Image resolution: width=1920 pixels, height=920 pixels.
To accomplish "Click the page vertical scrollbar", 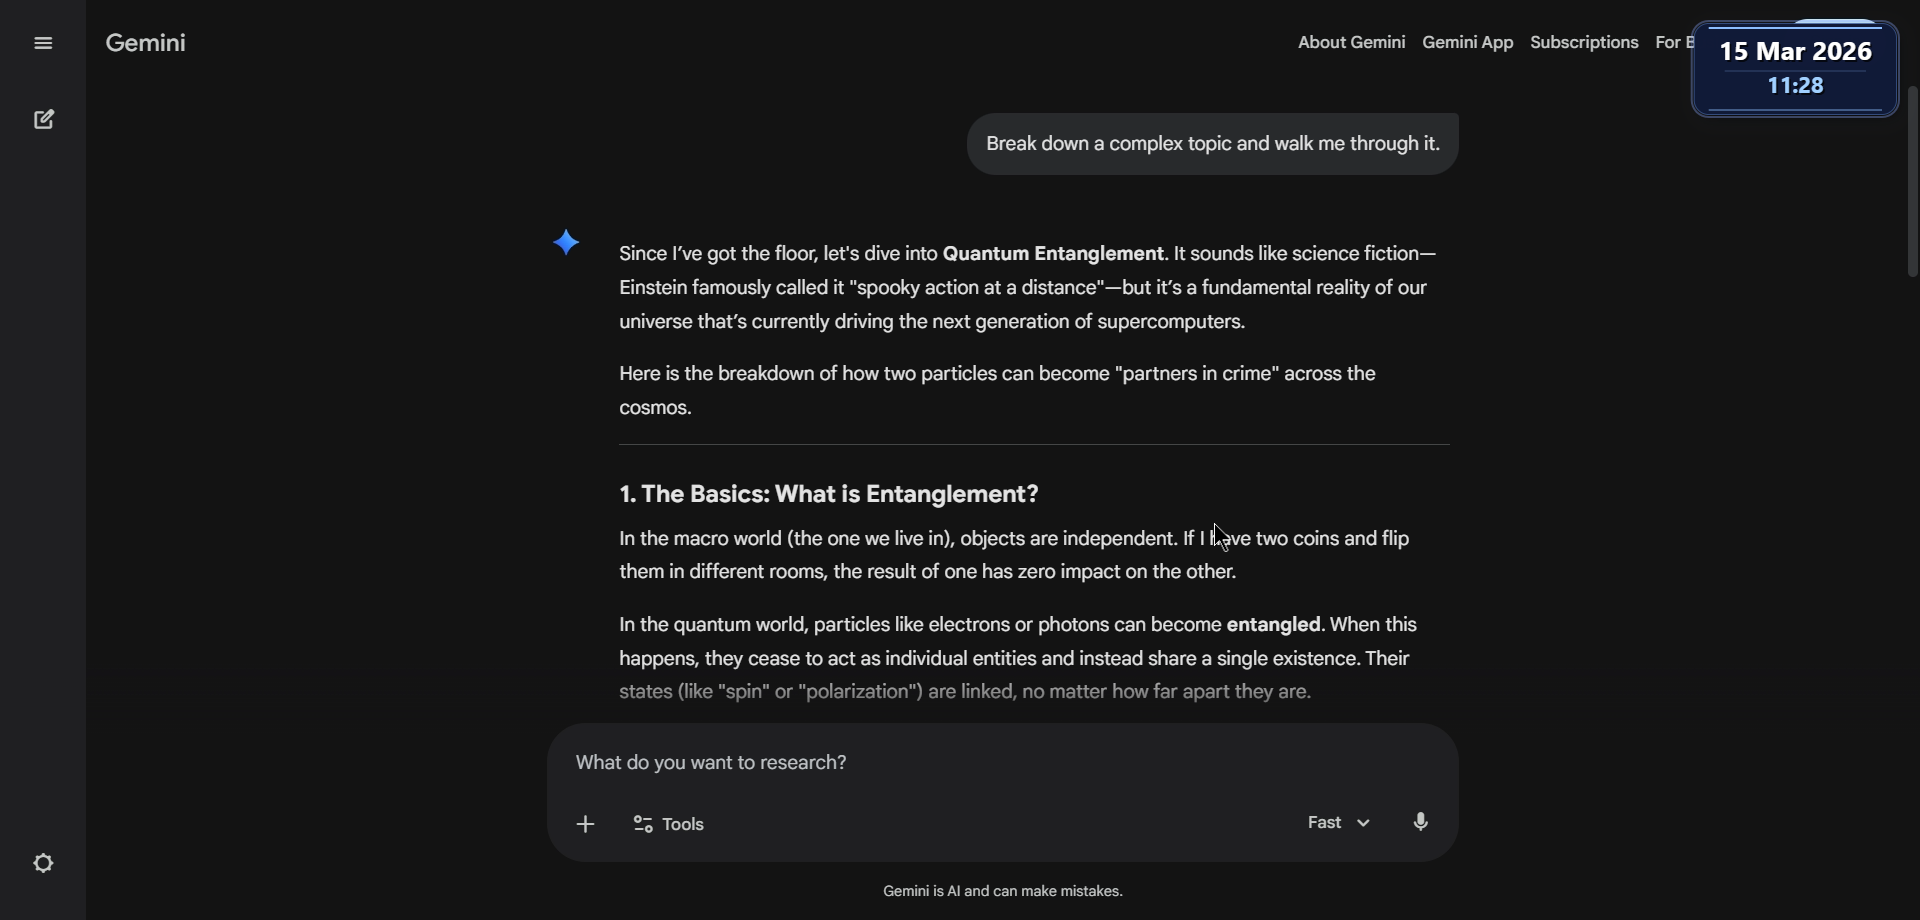I will click(1912, 181).
